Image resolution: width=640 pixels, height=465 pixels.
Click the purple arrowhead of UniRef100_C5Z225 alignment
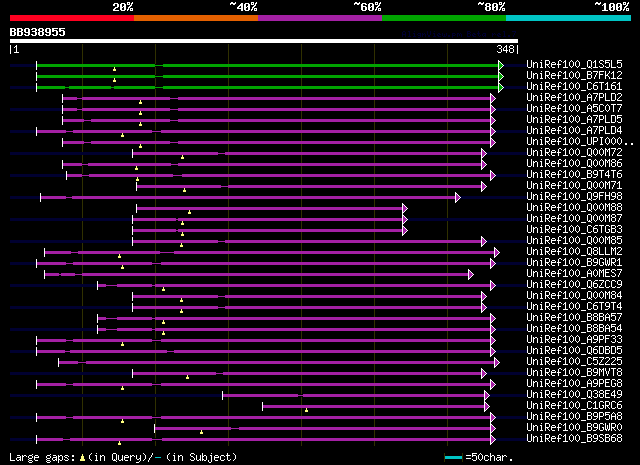[x=497, y=363]
